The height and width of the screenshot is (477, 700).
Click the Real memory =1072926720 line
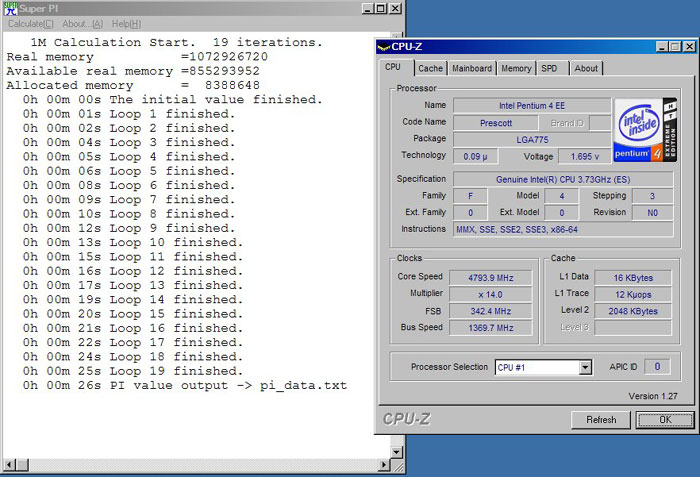click(x=137, y=57)
